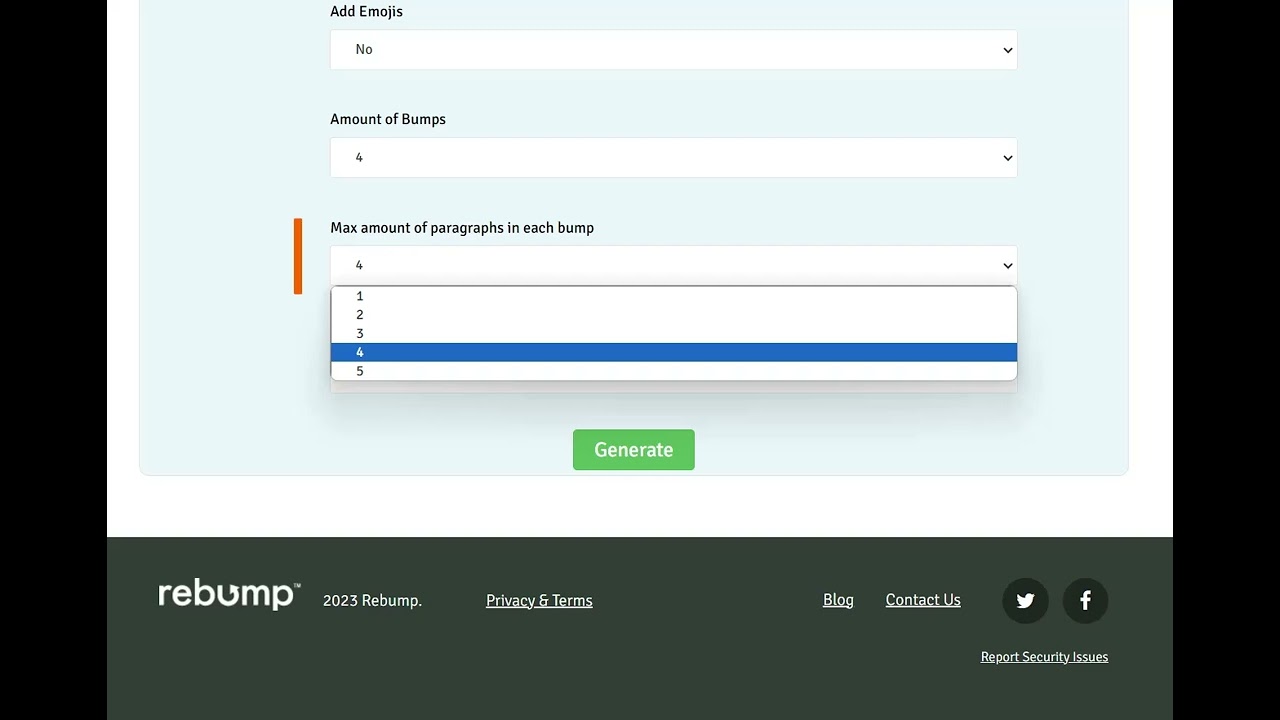Click the Amount of Bumps label

[388, 119]
